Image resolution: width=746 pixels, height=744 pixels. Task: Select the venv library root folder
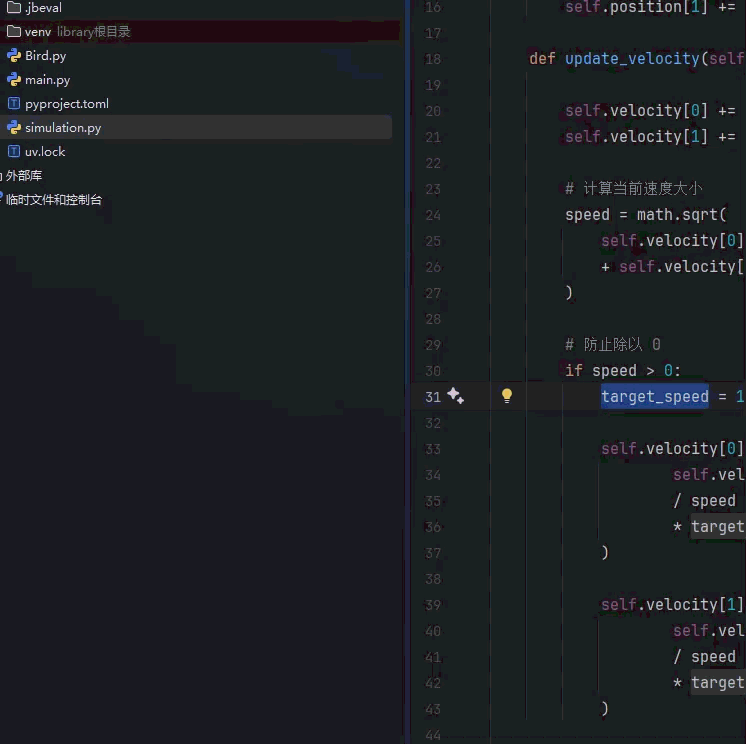200,31
